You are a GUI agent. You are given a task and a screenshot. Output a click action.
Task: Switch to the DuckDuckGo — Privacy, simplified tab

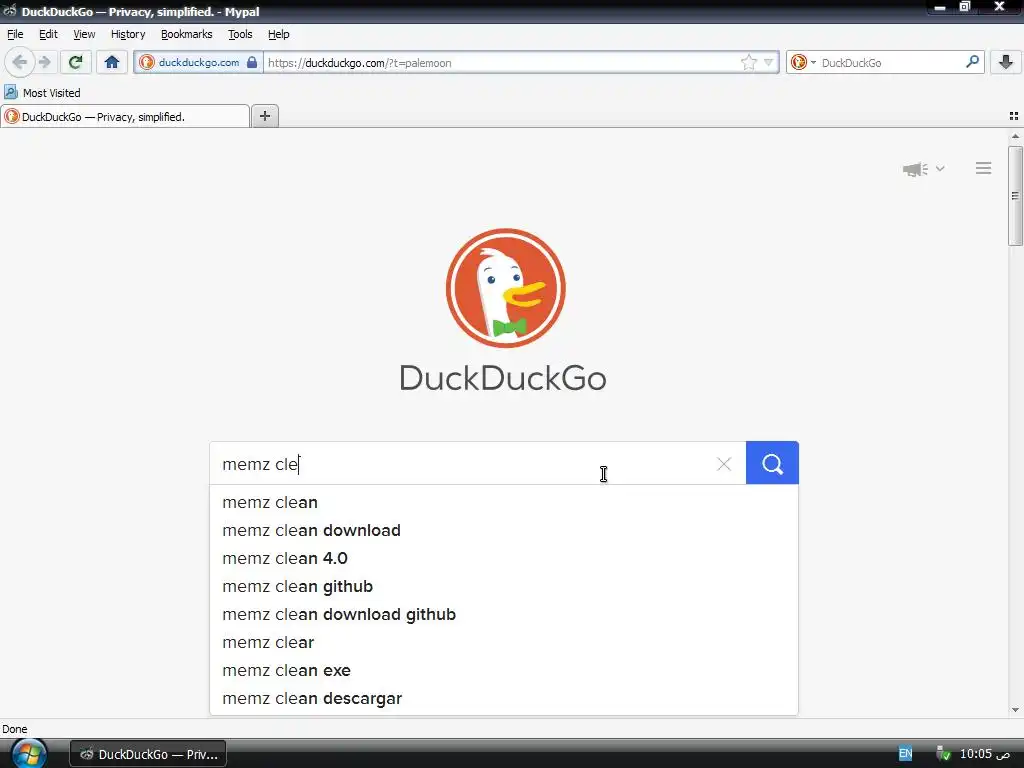point(125,117)
